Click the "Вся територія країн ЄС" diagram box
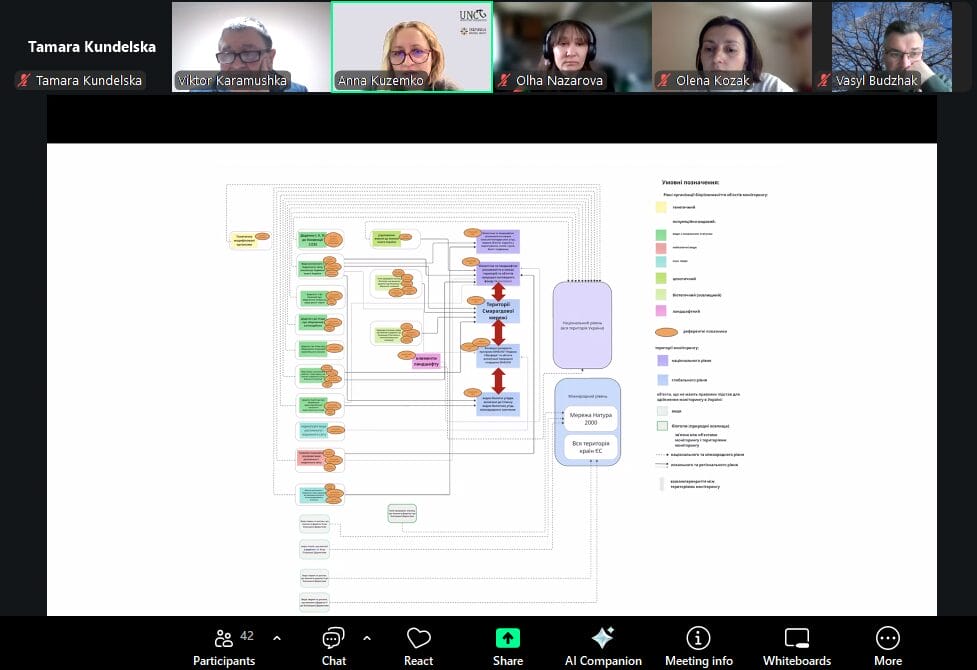977x670 pixels. (x=588, y=446)
